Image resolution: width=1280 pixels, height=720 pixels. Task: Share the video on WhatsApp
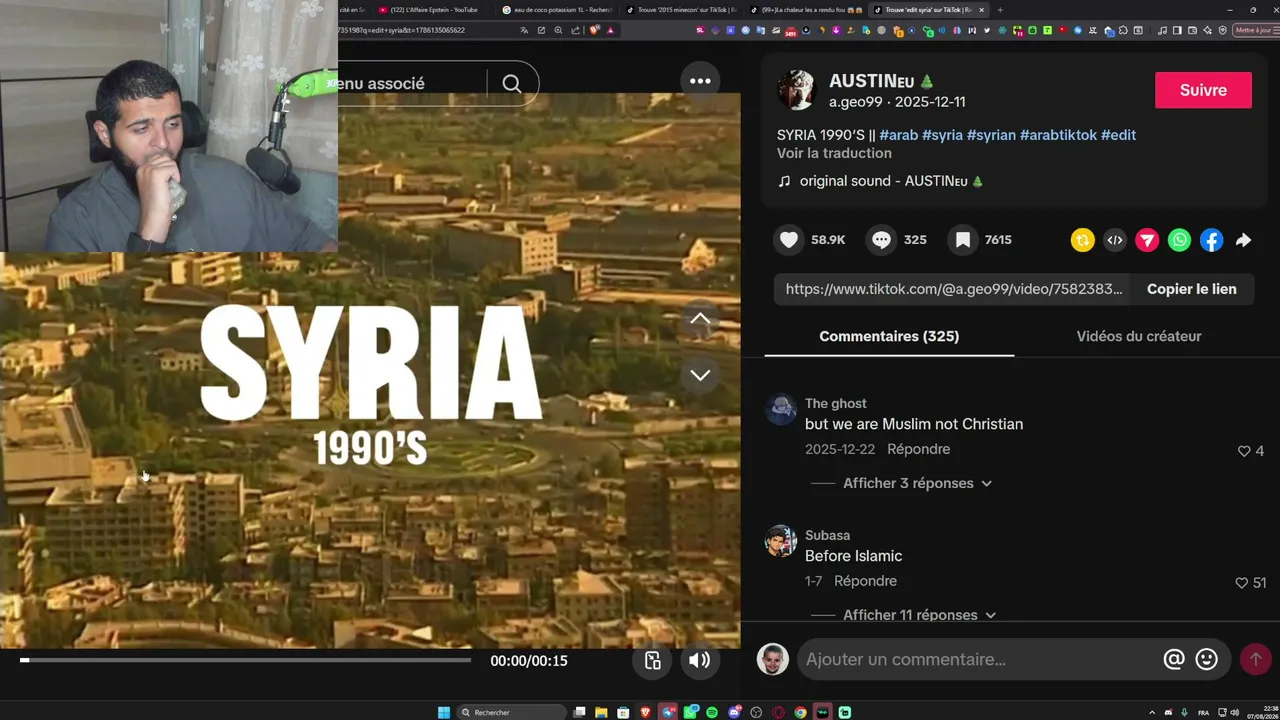coord(1179,240)
